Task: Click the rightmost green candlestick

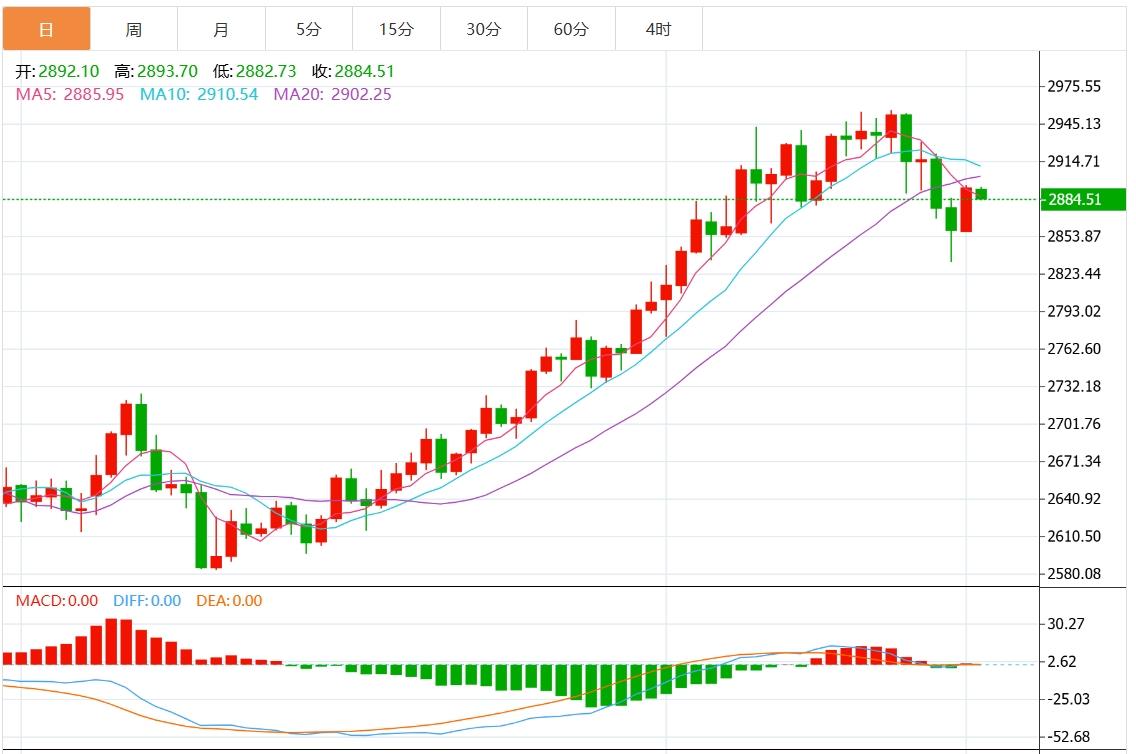Action: point(981,194)
